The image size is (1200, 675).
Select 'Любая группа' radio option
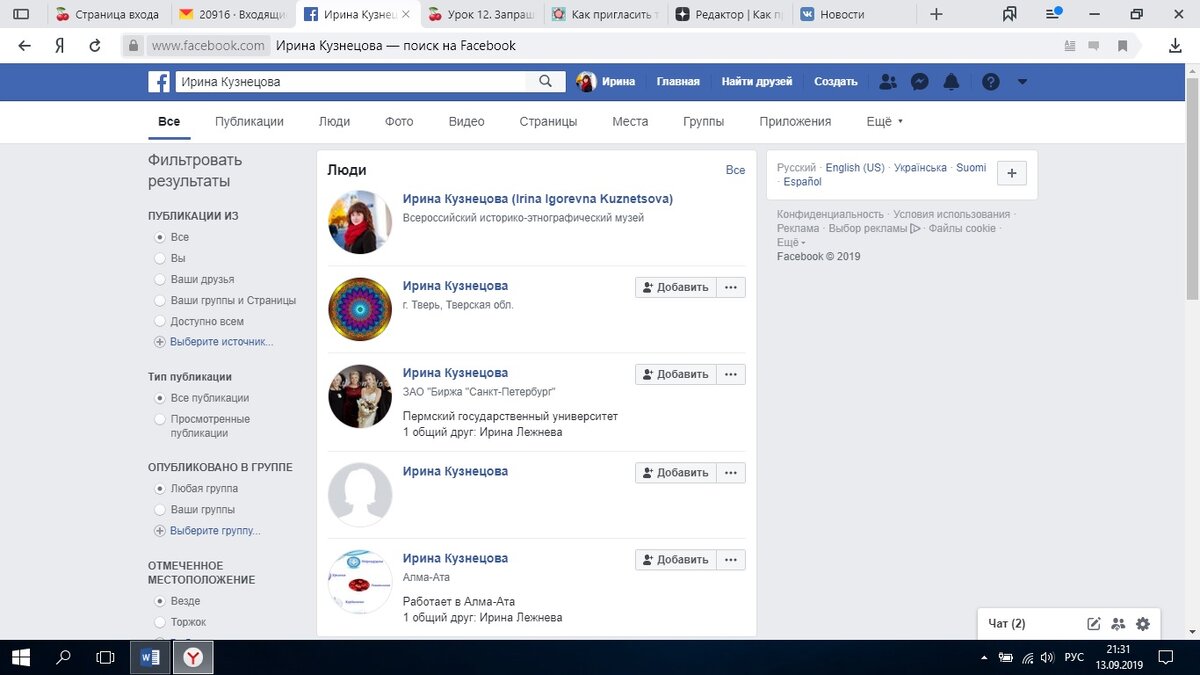(160, 489)
